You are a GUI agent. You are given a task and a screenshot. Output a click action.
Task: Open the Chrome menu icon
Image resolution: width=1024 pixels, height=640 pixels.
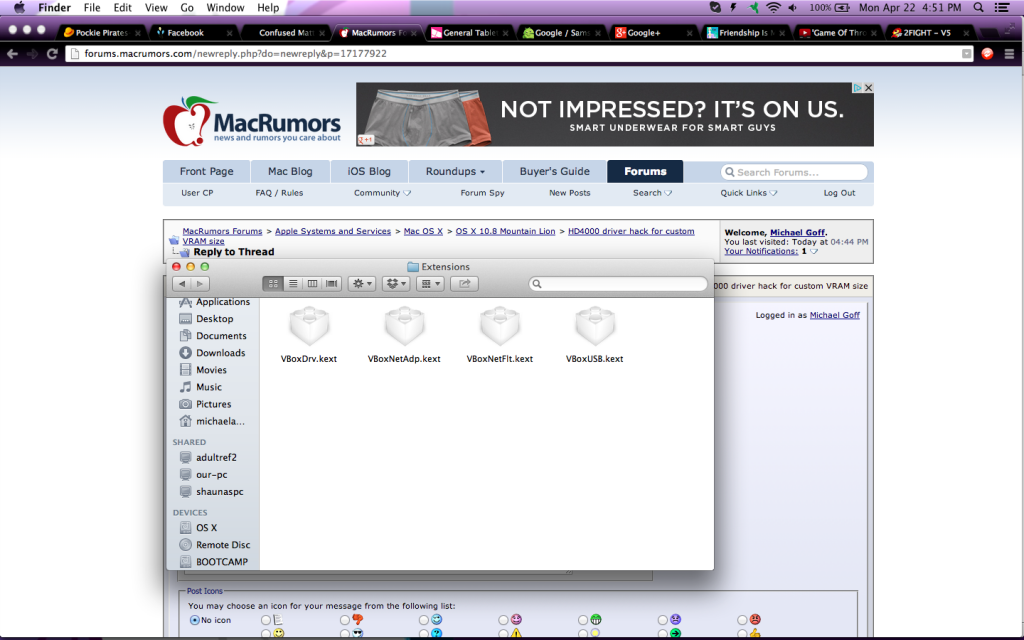pyautogui.click(x=1009, y=54)
